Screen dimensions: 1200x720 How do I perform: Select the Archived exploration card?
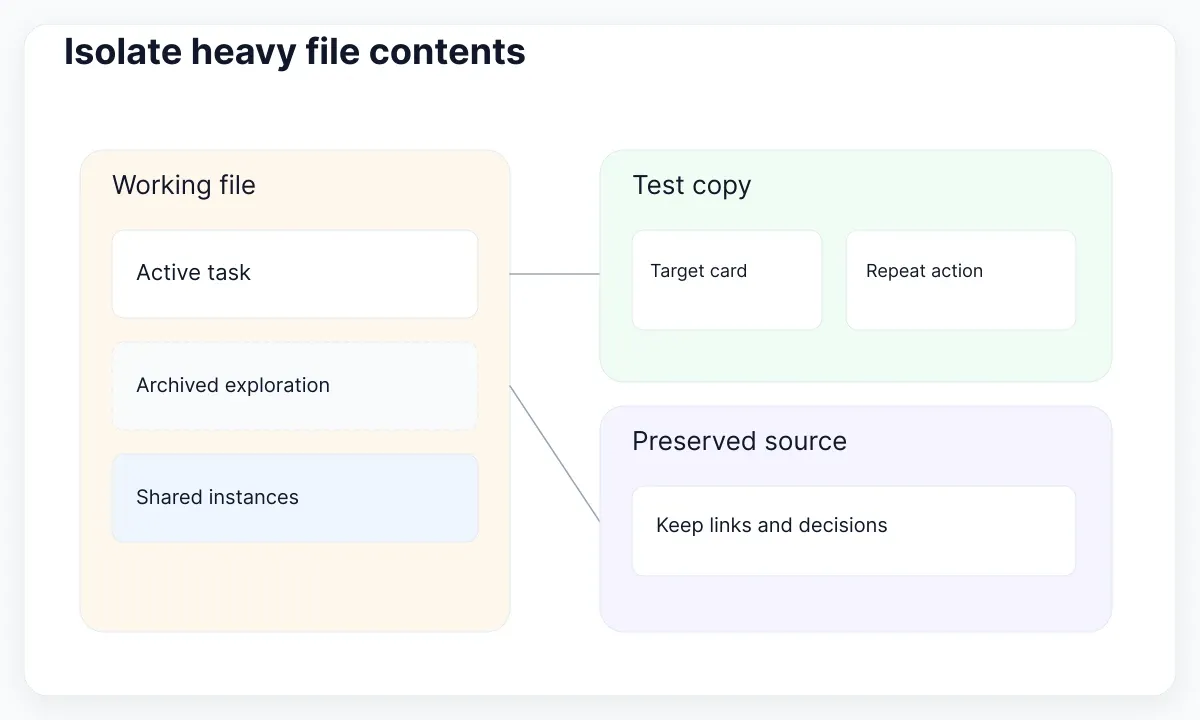click(295, 386)
